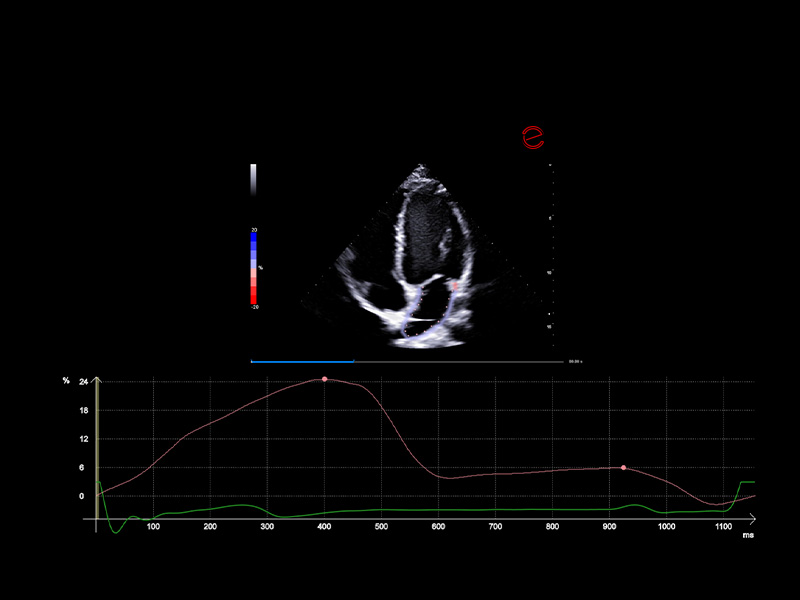Click the time readout beside playback bar
This screenshot has height=600, width=800.
point(575,360)
